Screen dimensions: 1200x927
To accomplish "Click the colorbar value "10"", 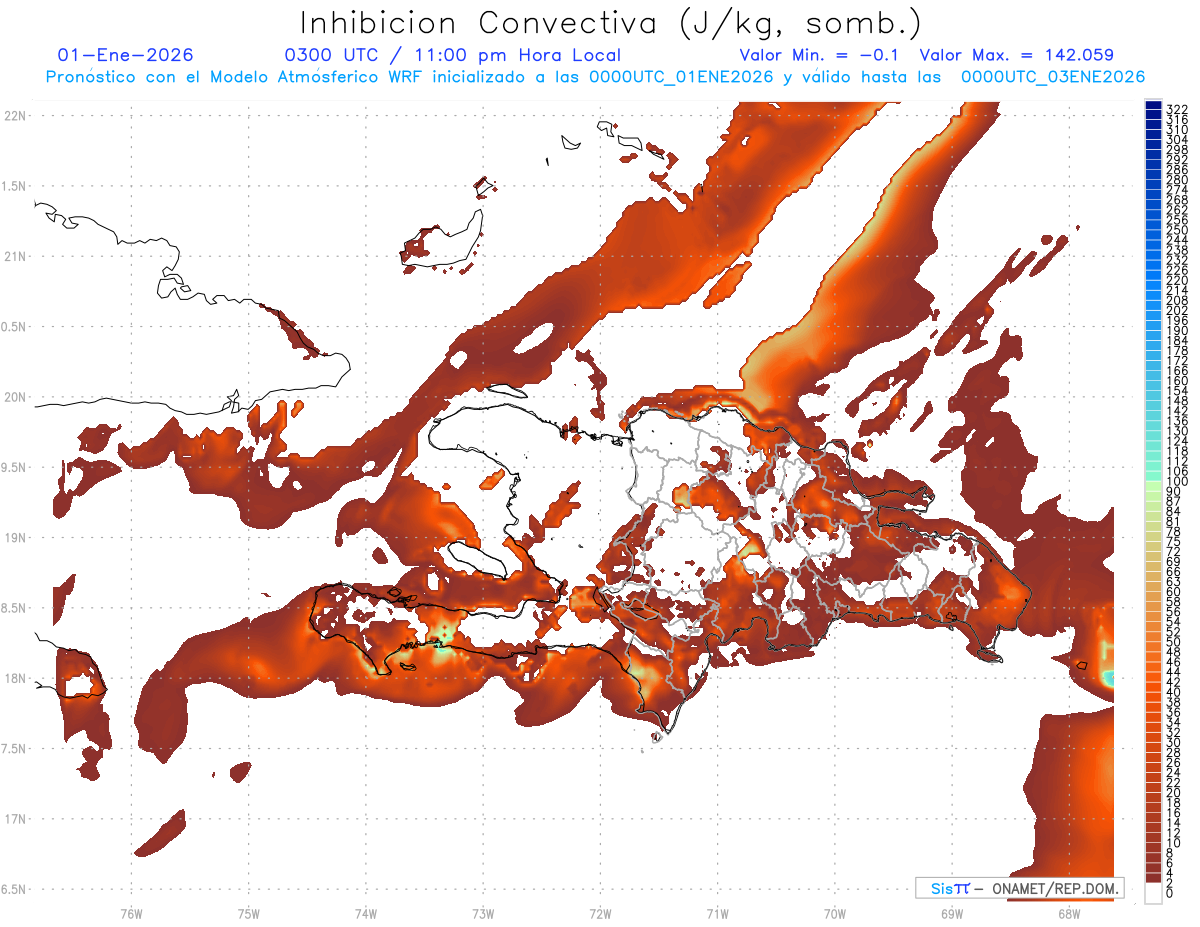I will tap(1174, 843).
